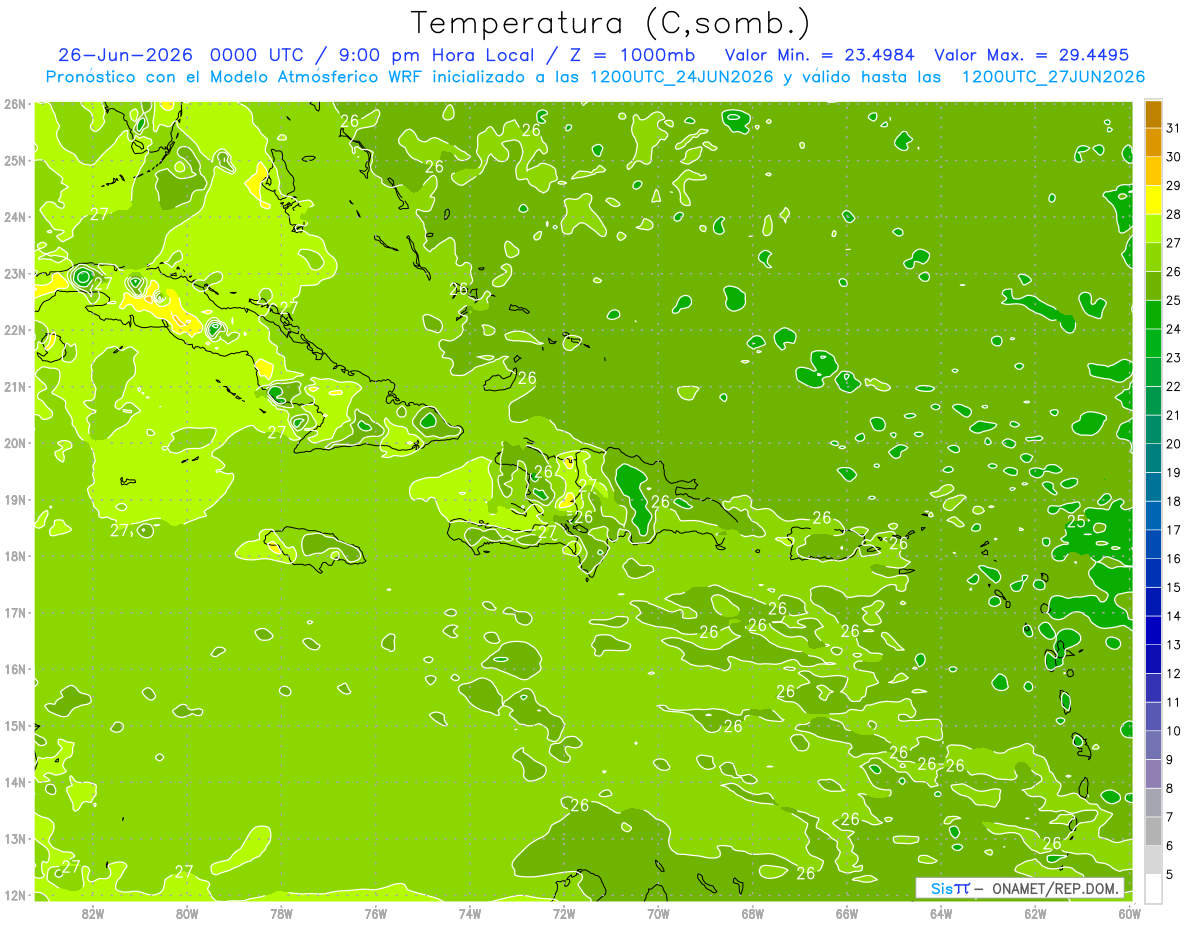Select the 21N latitude axis label

pos(15,387)
